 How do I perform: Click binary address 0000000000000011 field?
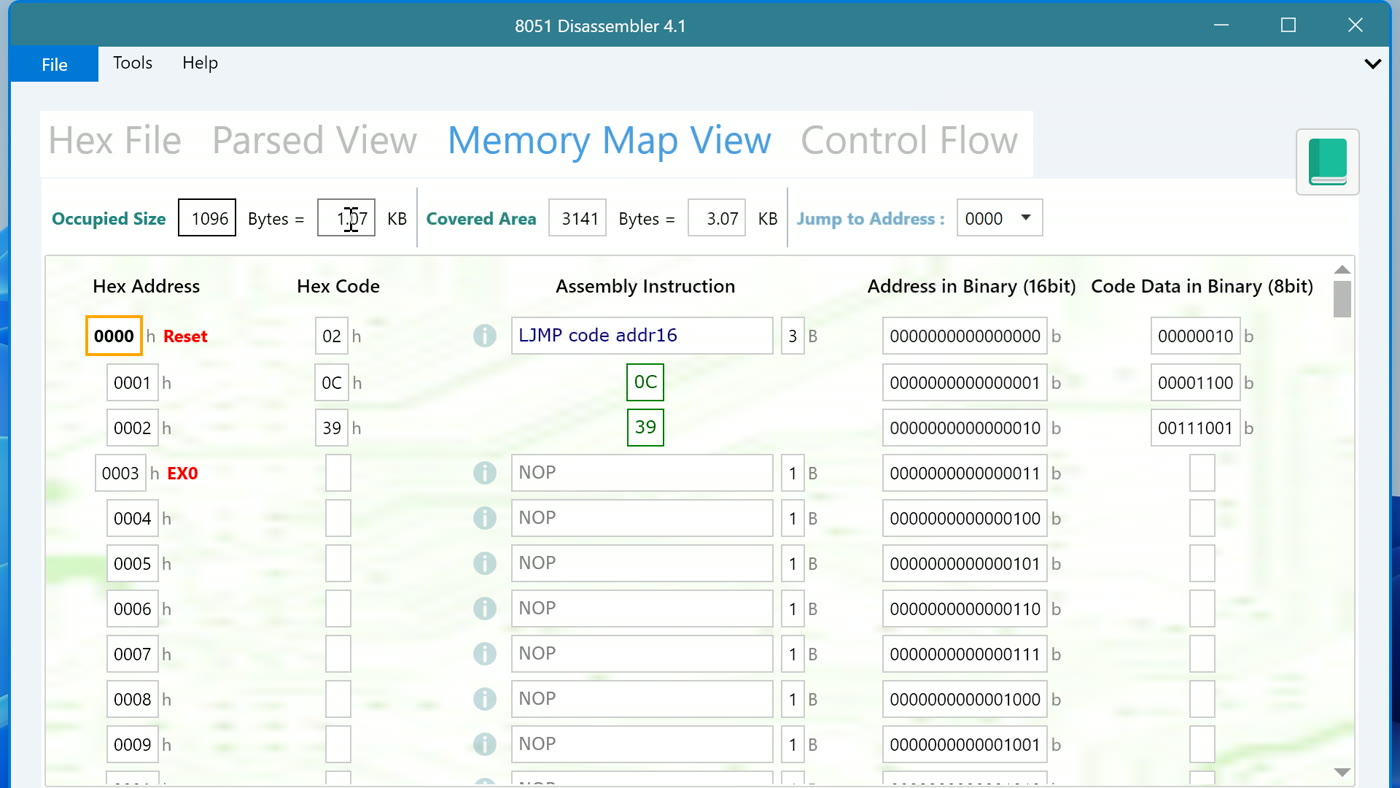pos(965,473)
